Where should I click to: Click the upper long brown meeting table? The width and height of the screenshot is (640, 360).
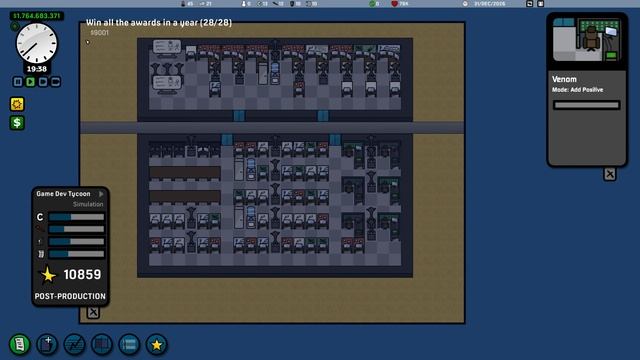[x=185, y=173]
